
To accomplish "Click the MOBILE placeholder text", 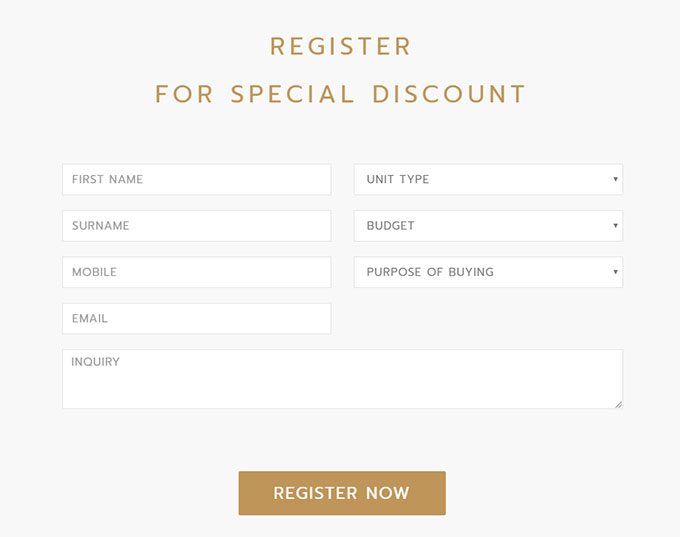I will tap(95, 272).
